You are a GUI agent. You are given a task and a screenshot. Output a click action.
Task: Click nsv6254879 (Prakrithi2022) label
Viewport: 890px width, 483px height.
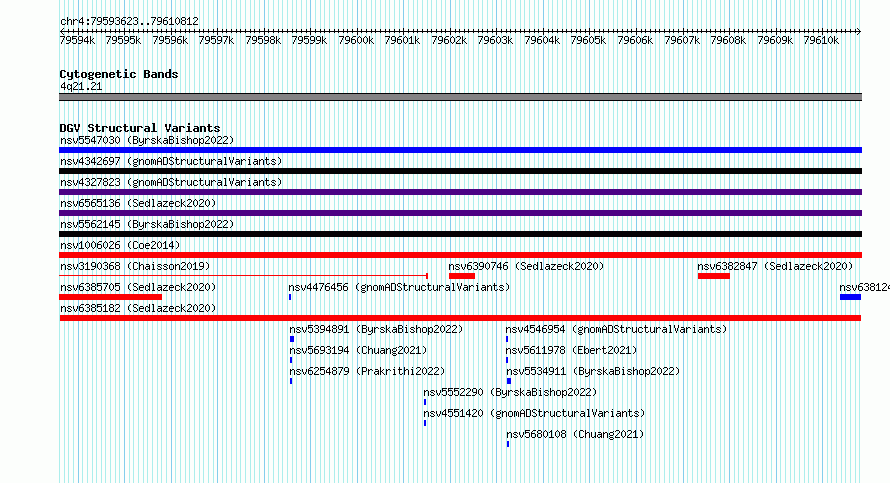[x=367, y=371]
